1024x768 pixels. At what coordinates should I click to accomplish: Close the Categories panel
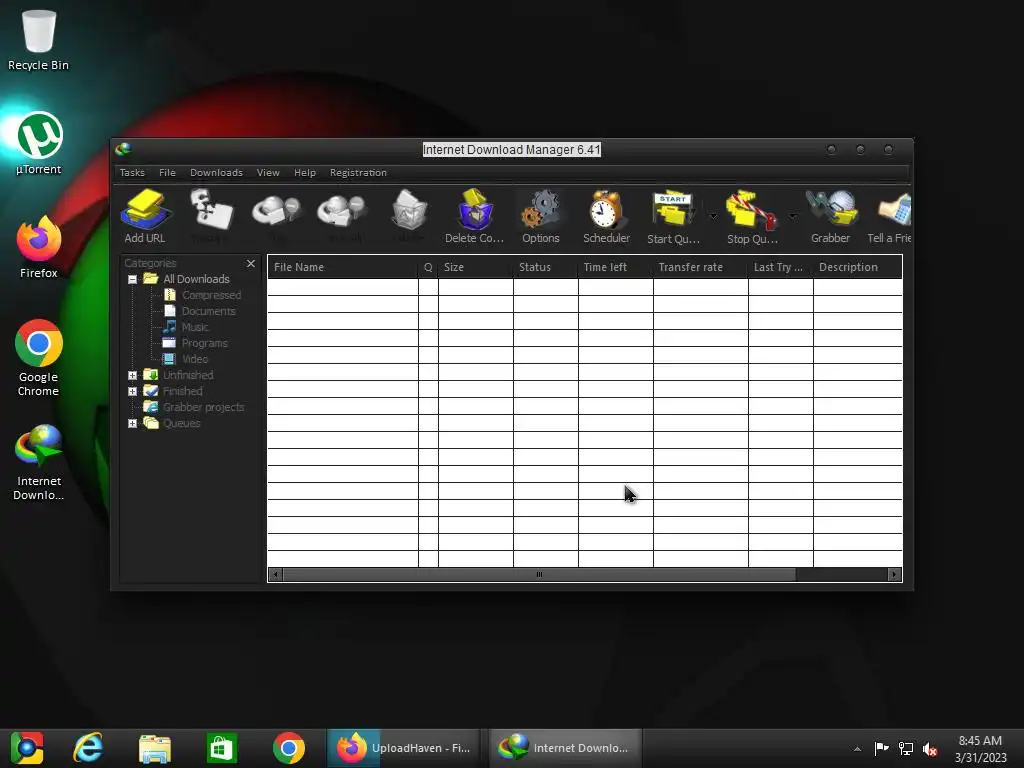(x=251, y=263)
